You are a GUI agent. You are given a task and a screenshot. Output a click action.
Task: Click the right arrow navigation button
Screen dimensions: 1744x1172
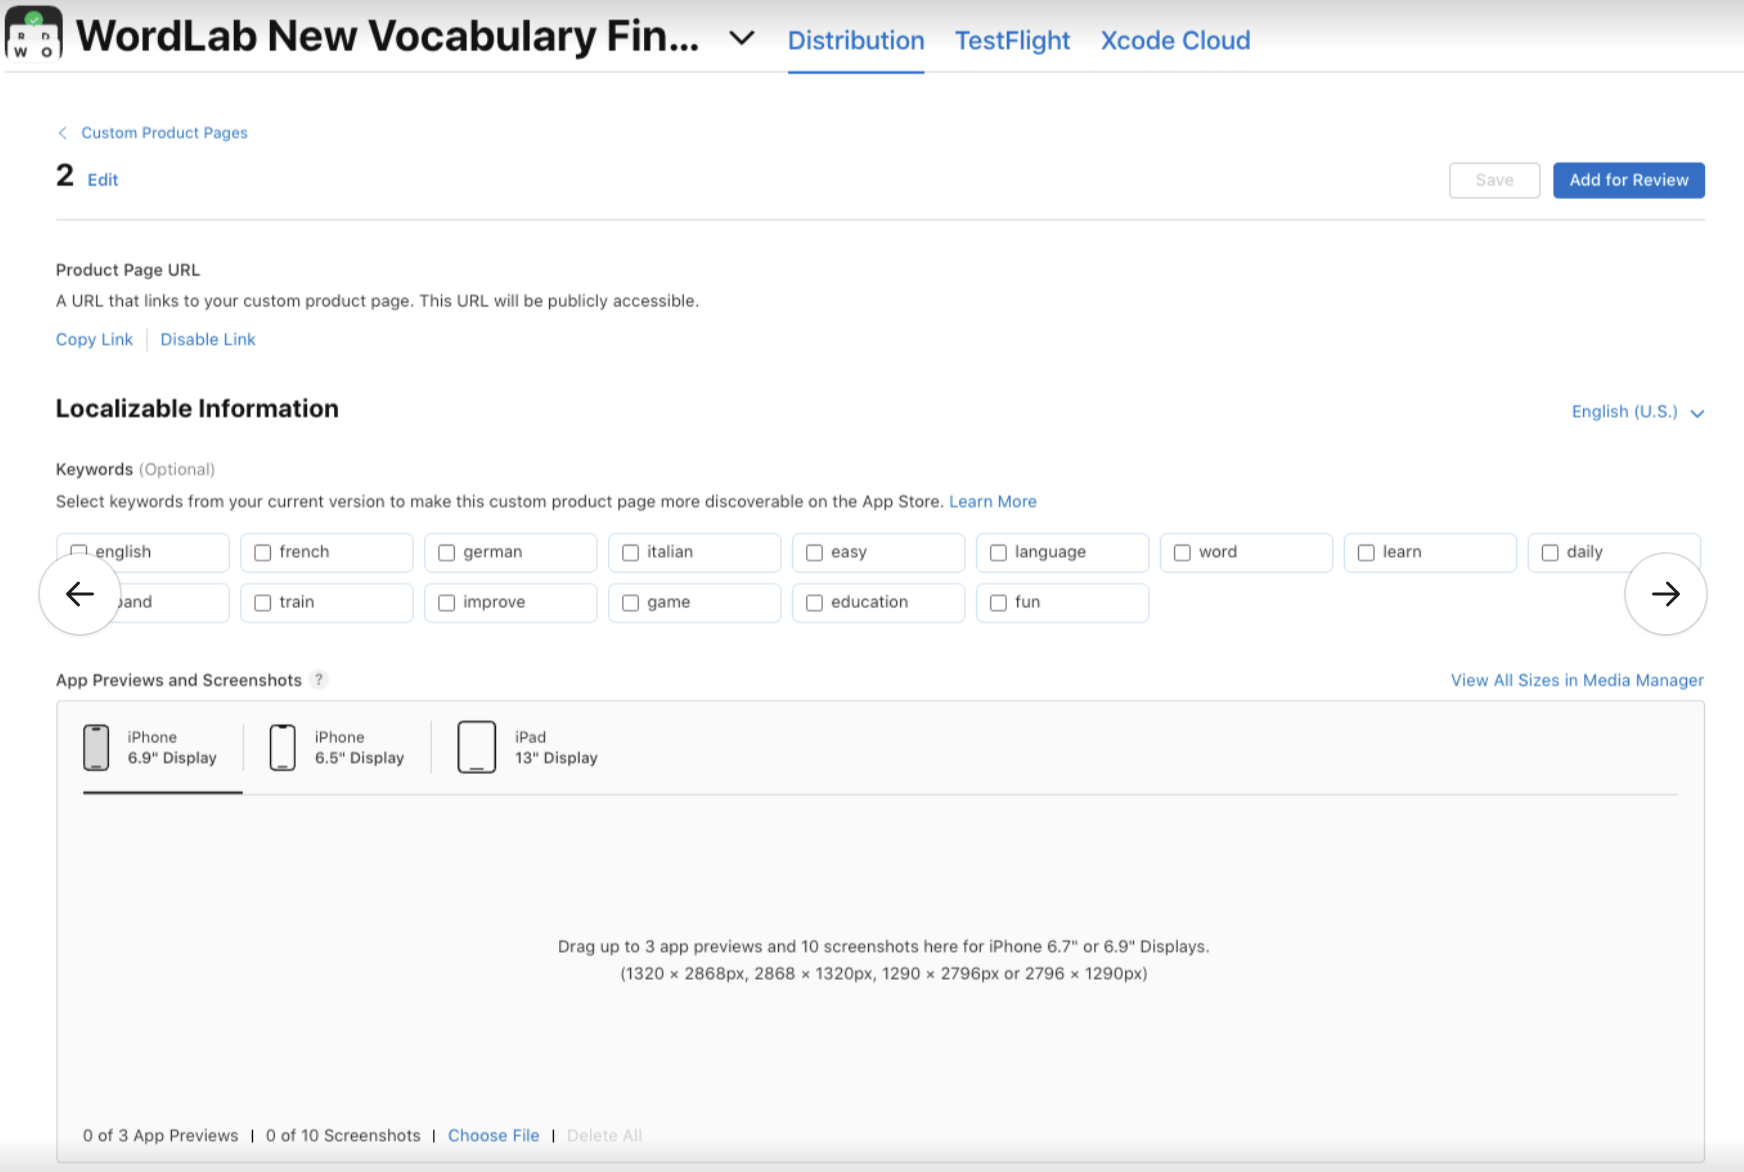tap(1666, 594)
